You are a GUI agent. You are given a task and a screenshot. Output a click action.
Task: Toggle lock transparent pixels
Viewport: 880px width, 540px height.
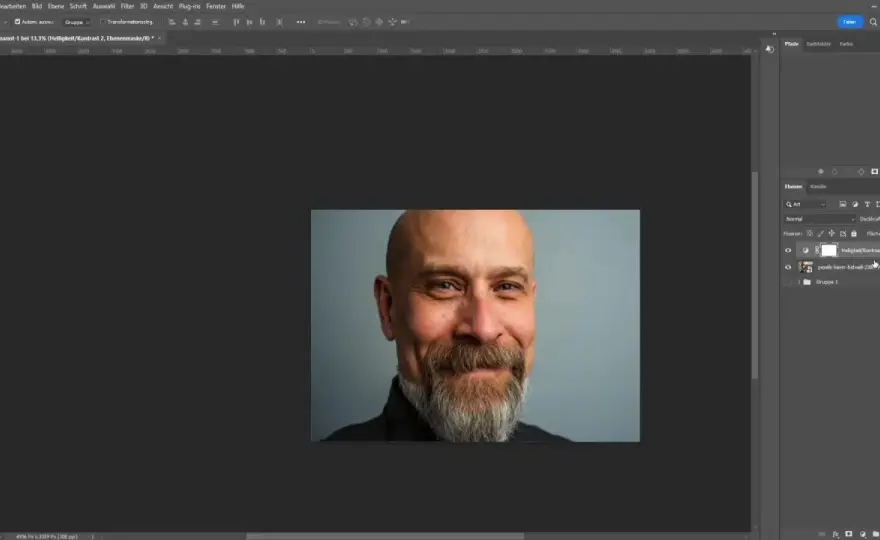(x=809, y=234)
